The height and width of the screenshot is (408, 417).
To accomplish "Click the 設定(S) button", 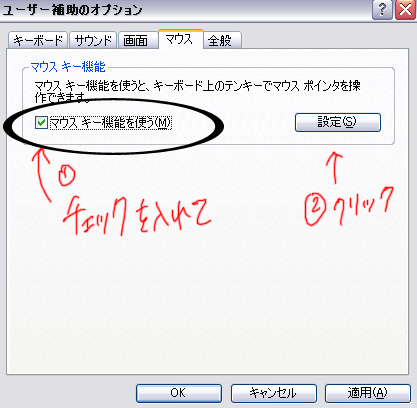I will [338, 122].
